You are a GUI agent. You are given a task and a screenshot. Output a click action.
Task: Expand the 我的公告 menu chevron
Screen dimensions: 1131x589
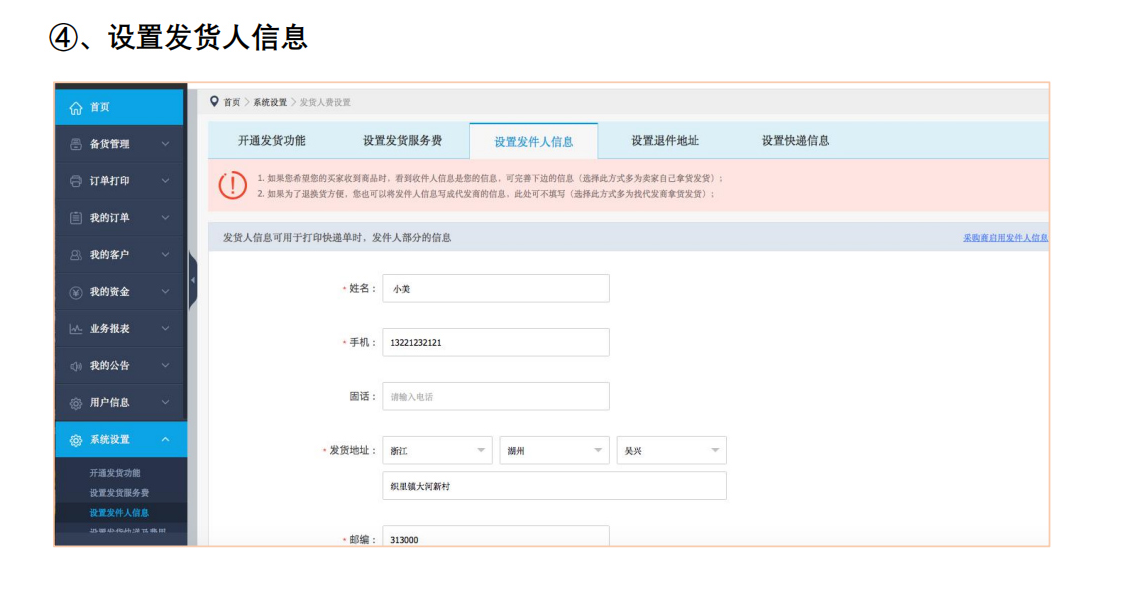click(165, 366)
